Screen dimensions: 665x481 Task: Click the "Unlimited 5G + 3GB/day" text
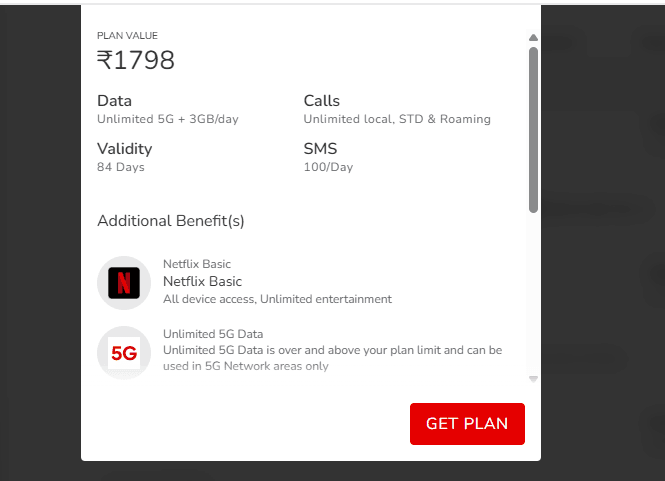click(x=167, y=119)
